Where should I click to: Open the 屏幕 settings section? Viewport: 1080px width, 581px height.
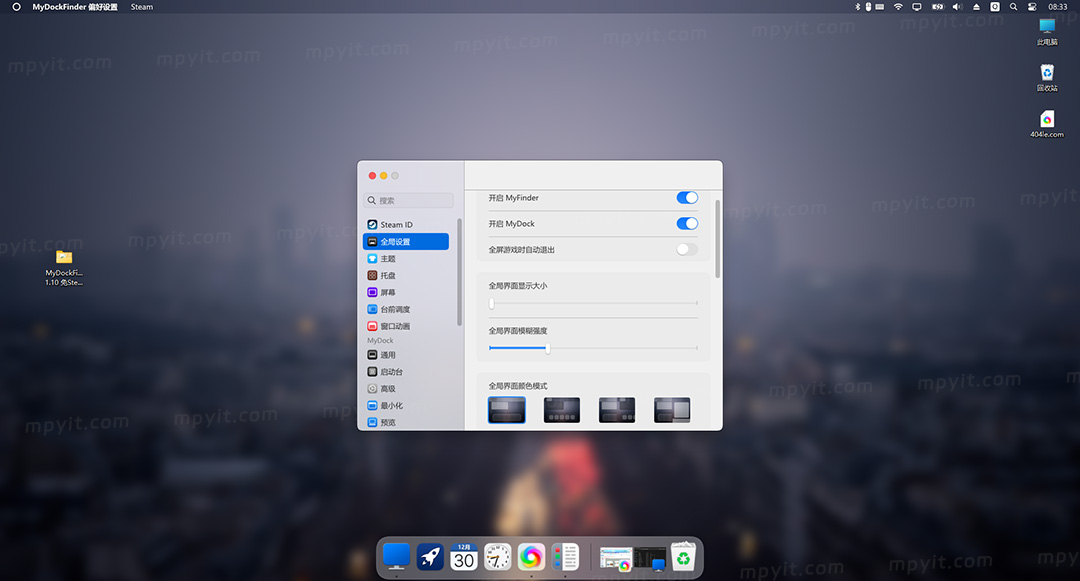pyautogui.click(x=406, y=293)
